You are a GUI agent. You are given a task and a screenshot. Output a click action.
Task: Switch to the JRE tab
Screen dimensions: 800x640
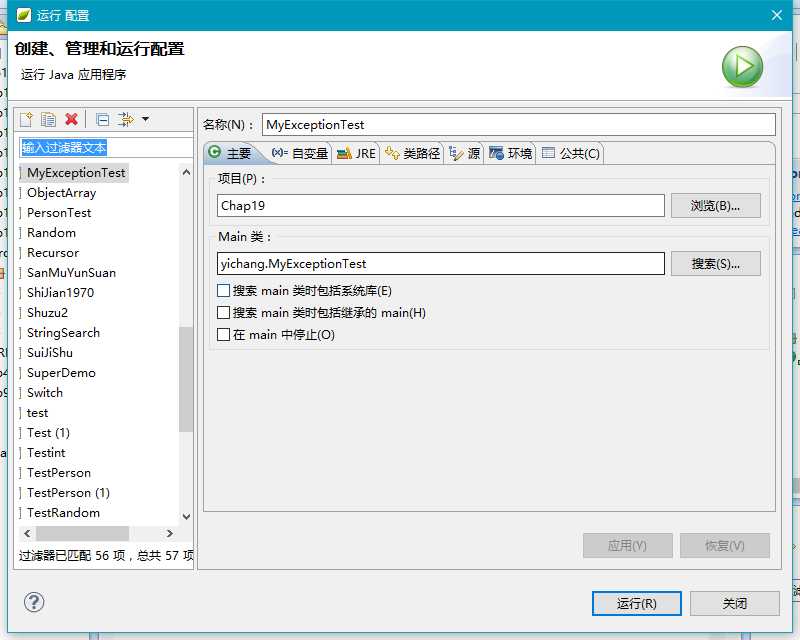pyautogui.click(x=356, y=153)
